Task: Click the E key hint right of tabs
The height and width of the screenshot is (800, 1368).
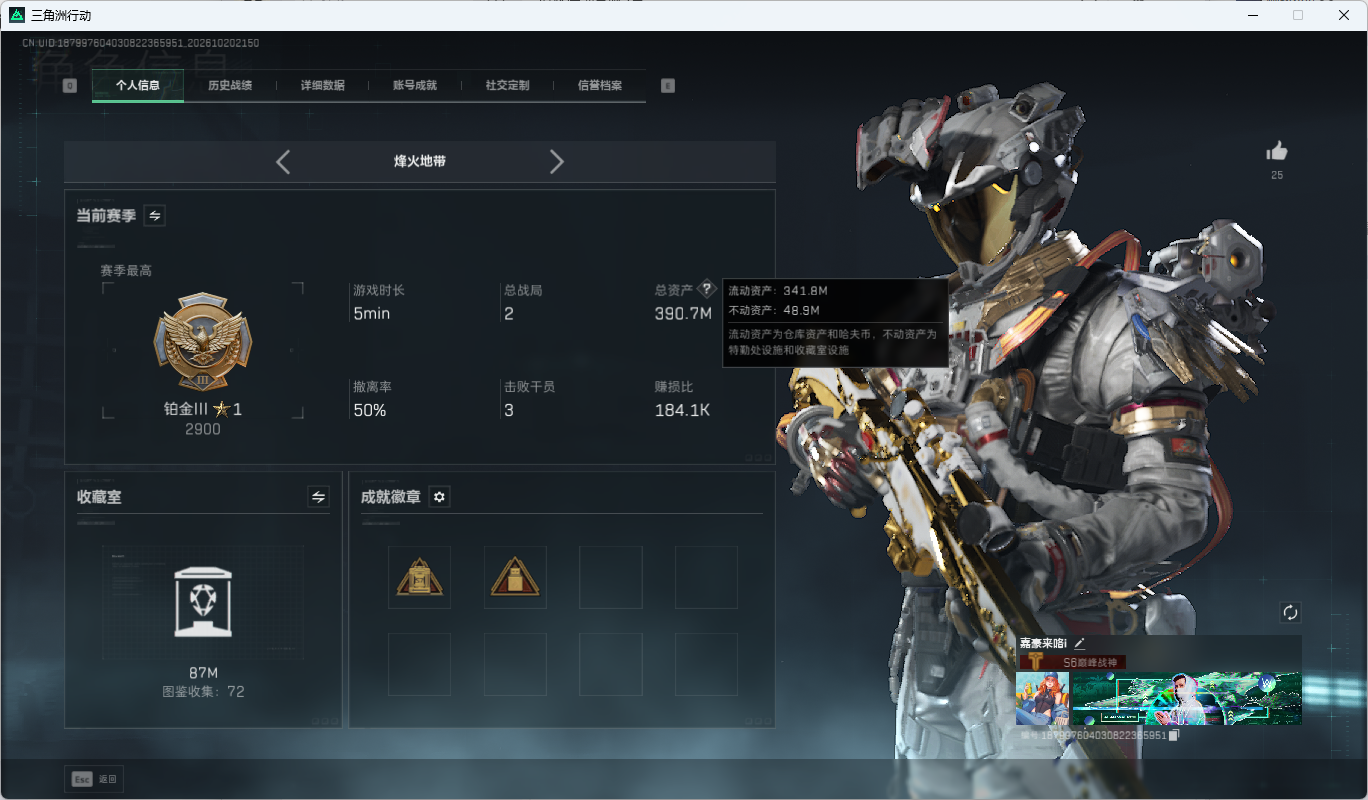Action: [x=668, y=86]
